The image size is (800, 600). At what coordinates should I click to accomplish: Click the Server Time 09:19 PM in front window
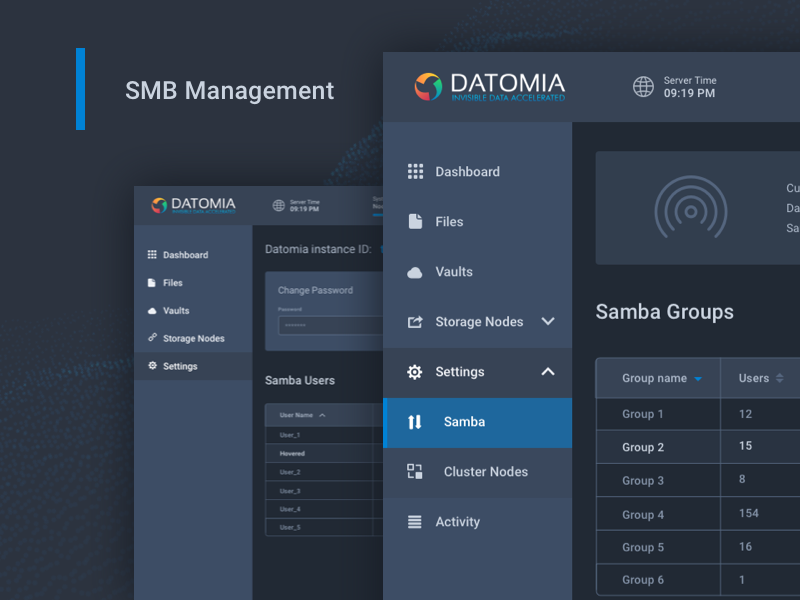tap(690, 87)
